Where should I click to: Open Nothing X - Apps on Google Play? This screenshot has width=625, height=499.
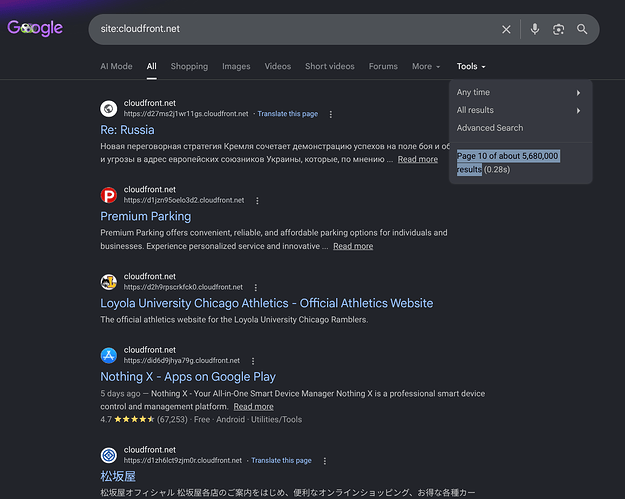[188, 377]
